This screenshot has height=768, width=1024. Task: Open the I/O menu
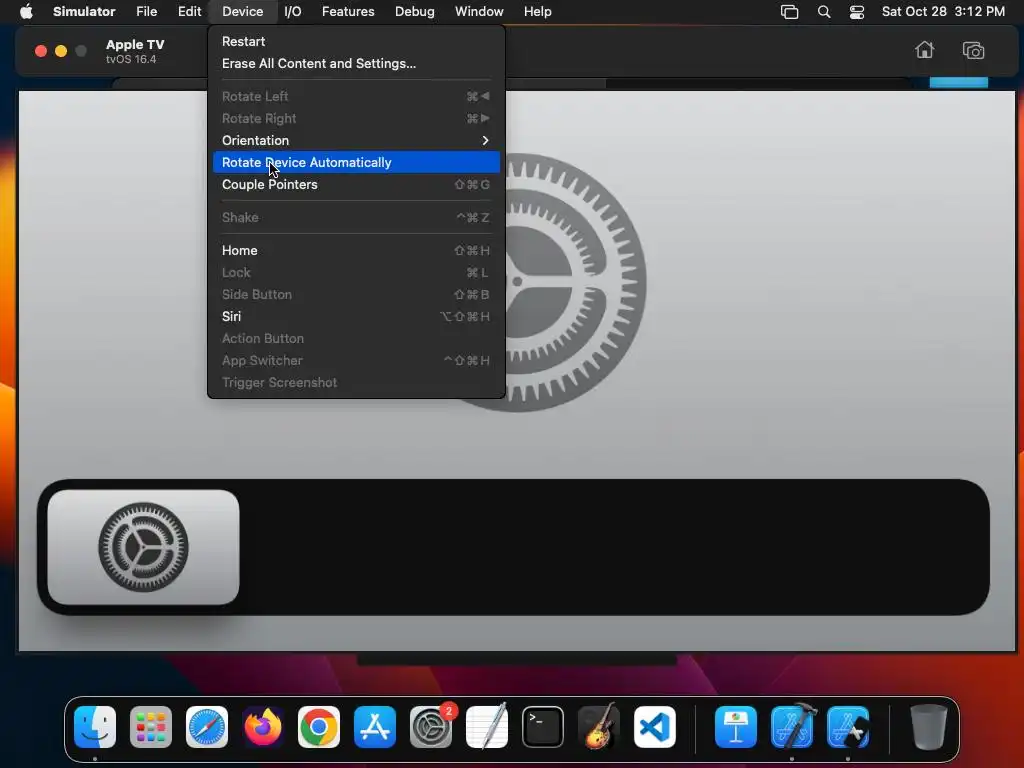pos(293,11)
